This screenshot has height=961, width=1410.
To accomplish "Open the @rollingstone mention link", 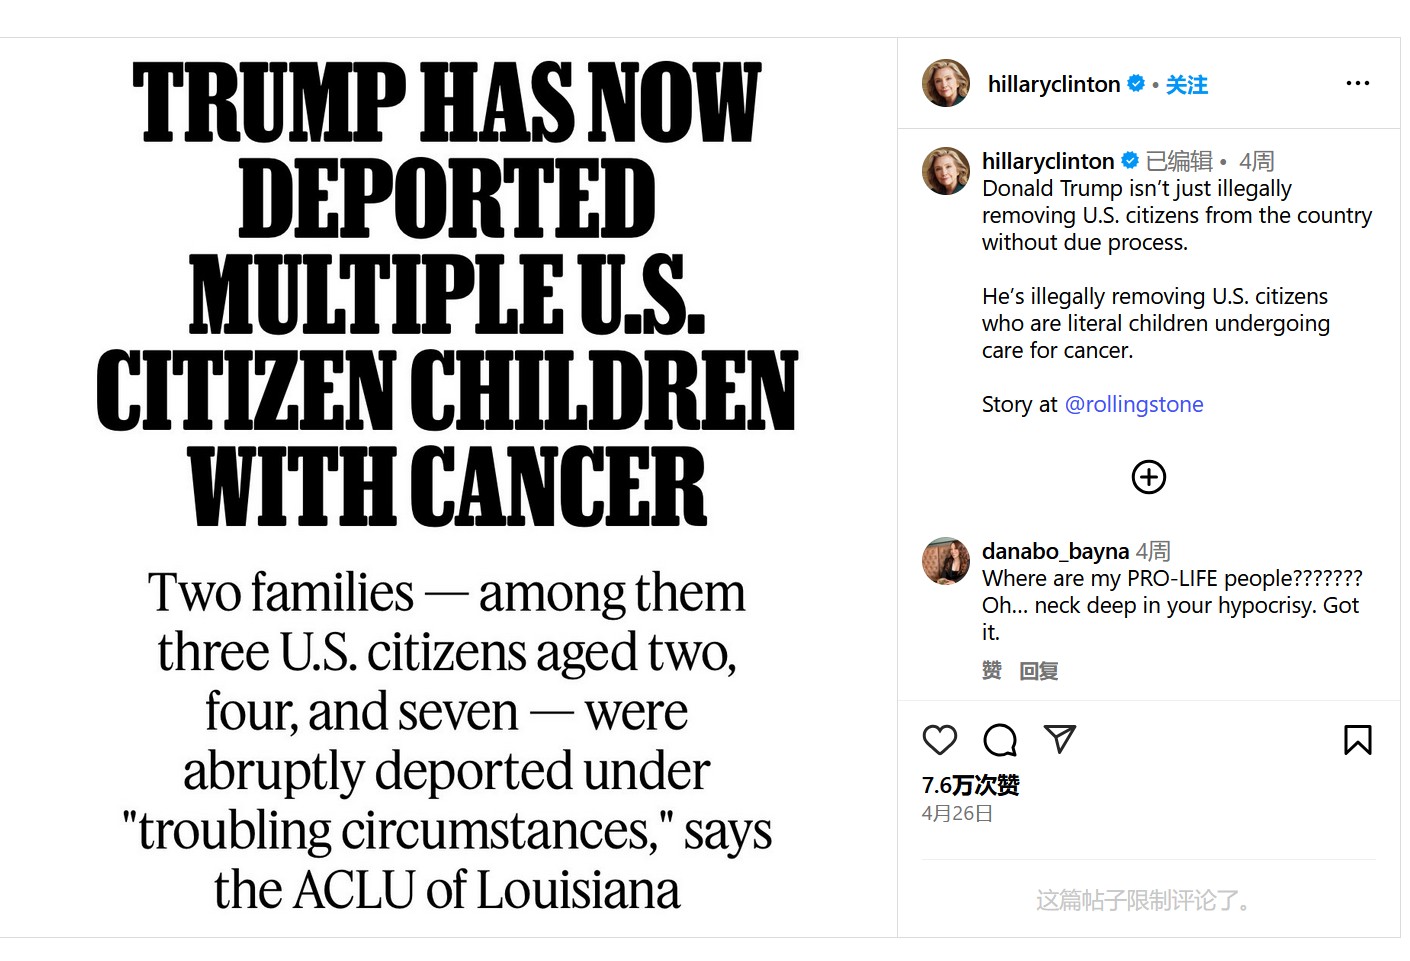I will tap(1134, 404).
